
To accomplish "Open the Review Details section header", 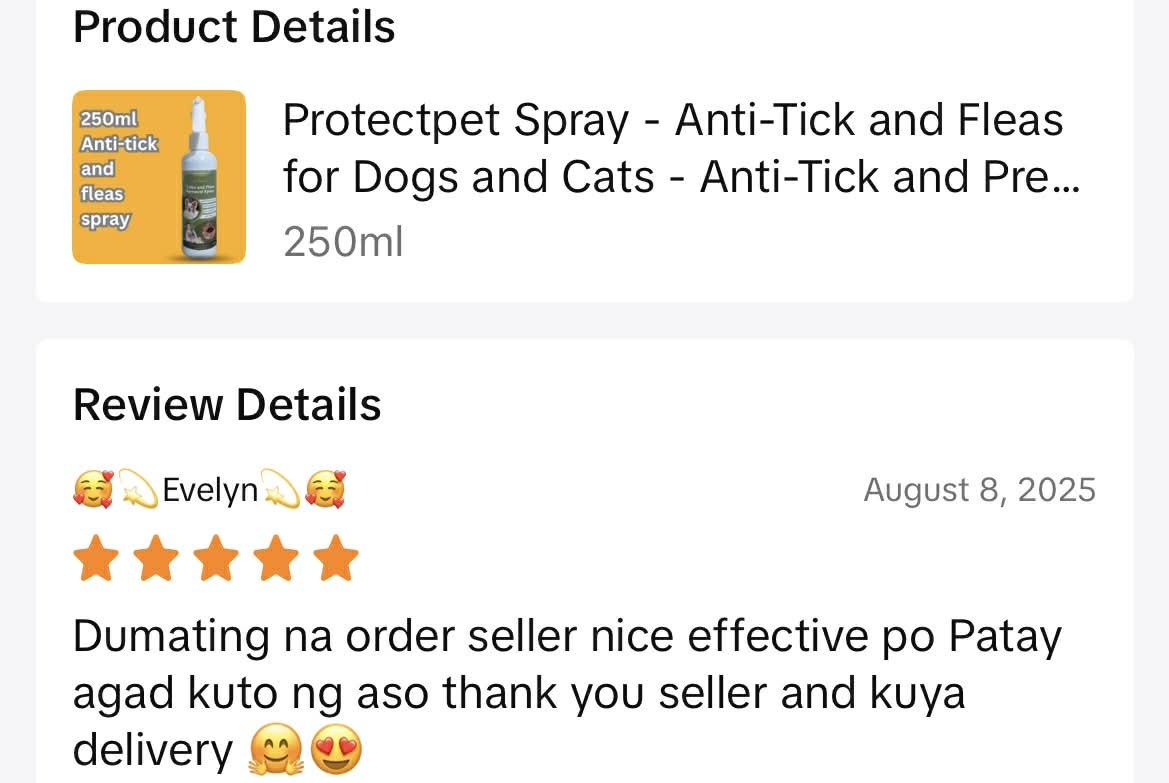I will [x=227, y=405].
